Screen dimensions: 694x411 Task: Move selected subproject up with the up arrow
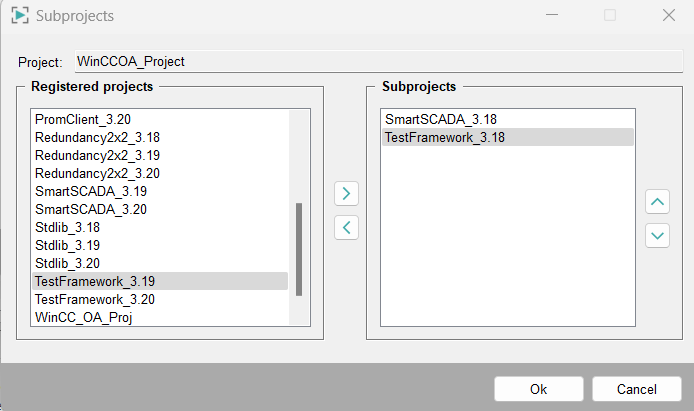[x=657, y=203]
